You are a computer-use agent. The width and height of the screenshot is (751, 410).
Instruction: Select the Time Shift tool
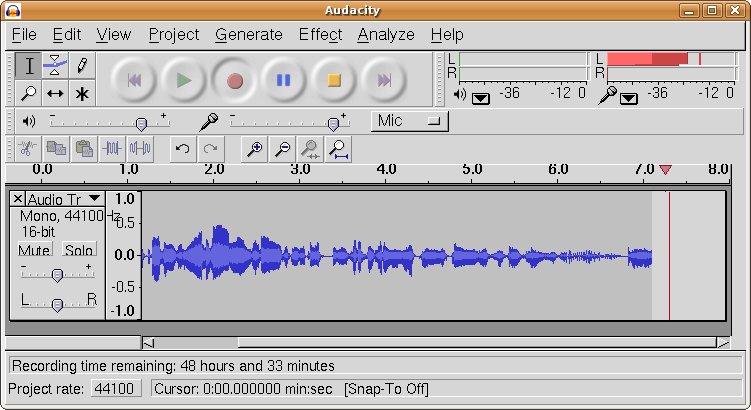tap(55, 93)
